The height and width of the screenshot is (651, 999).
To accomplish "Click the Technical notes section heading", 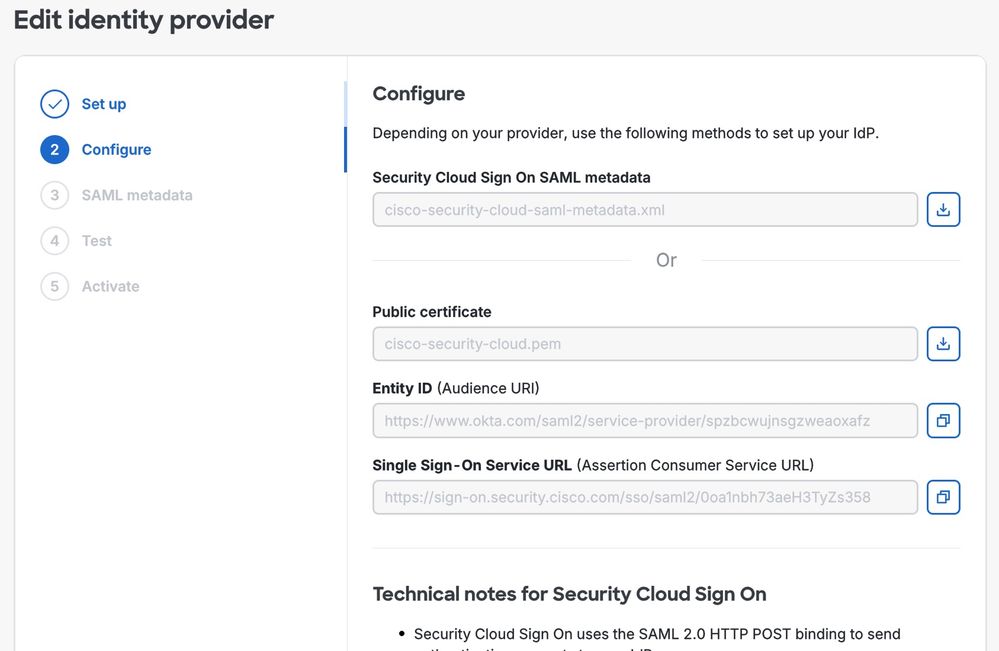I will [569, 594].
